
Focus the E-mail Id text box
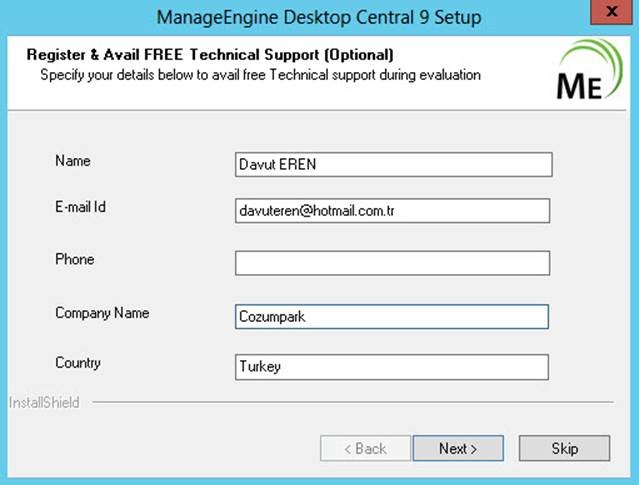pyautogui.click(x=392, y=211)
